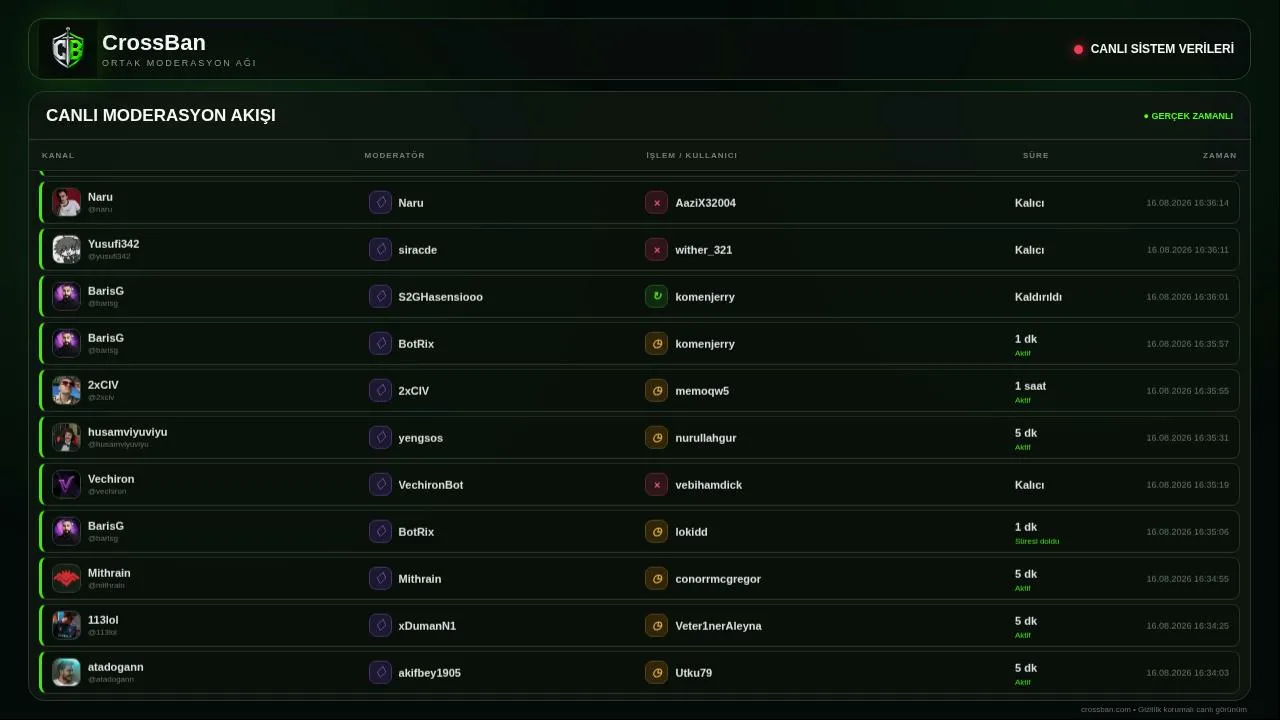Viewport: 1280px width, 720px height.
Task: Click the MODERATÖR column header
Action: point(395,156)
